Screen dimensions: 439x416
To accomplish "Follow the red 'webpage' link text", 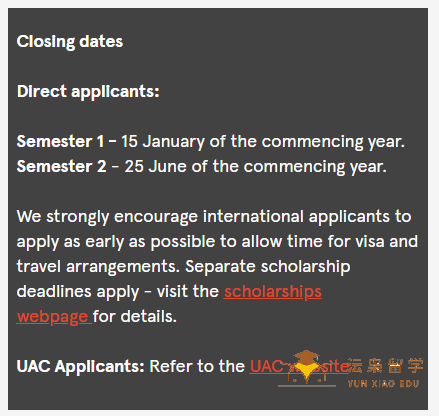I will [x=53, y=317].
